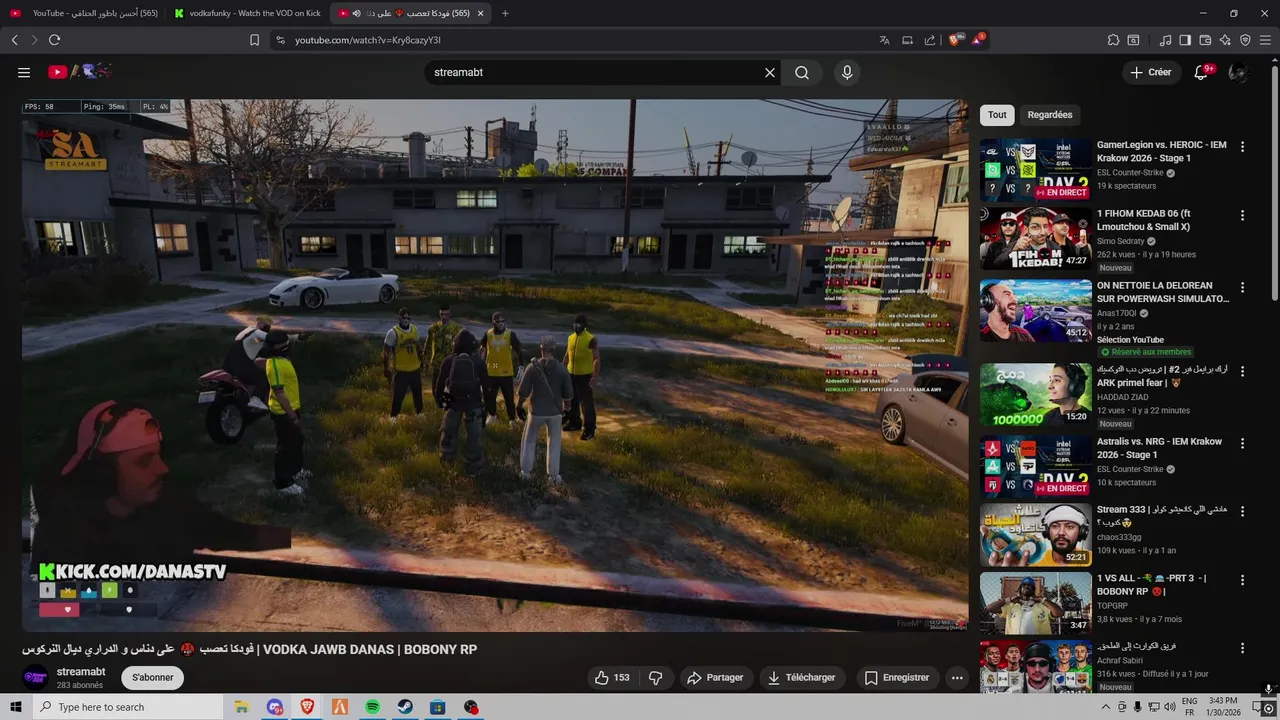Open the Brave playlist music note icon
1280x720 pixels.
coord(1165,40)
